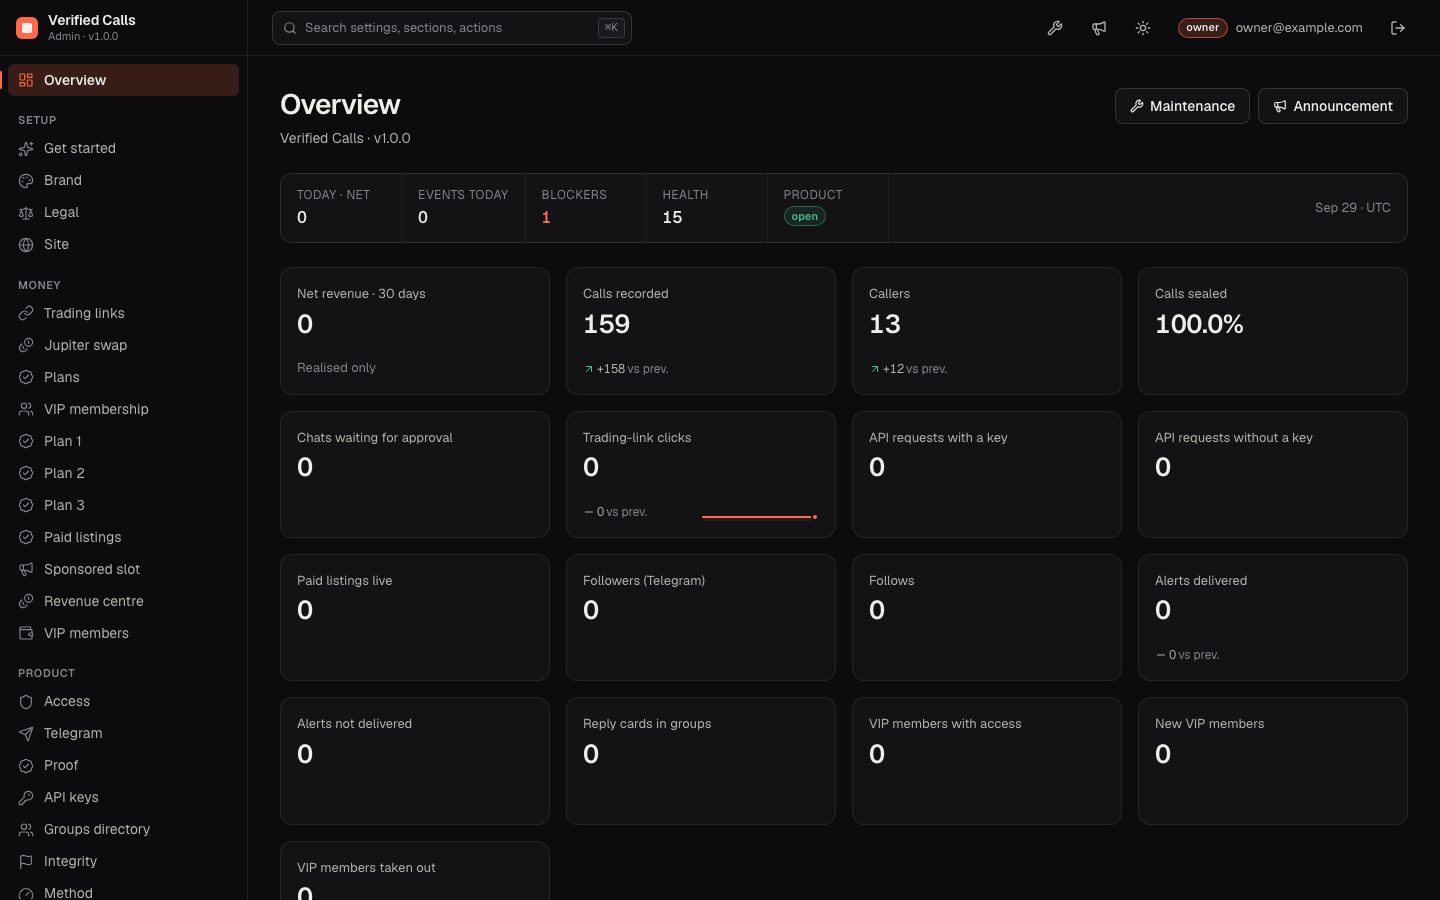The width and height of the screenshot is (1440, 900).
Task: Click the API keys key icon
Action: tap(26, 797)
